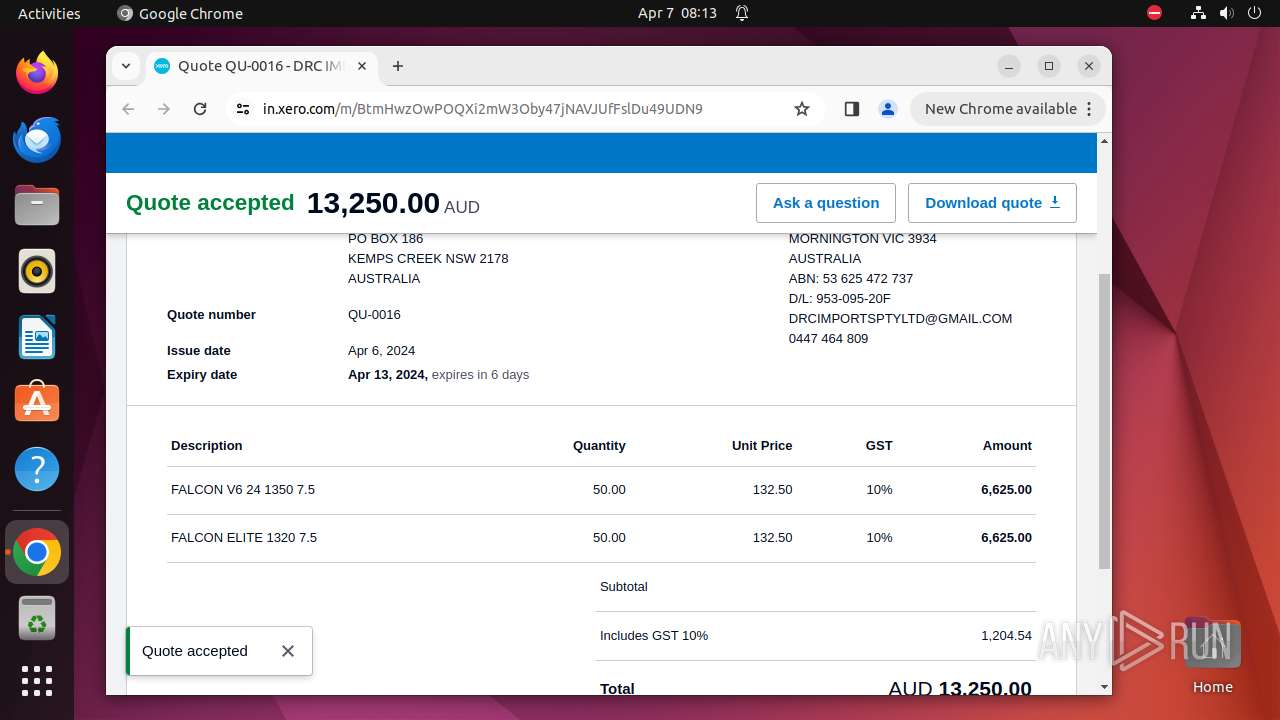Open New Chrome available update menu
The width and height of the screenshot is (1280, 720).
[x=1007, y=109]
